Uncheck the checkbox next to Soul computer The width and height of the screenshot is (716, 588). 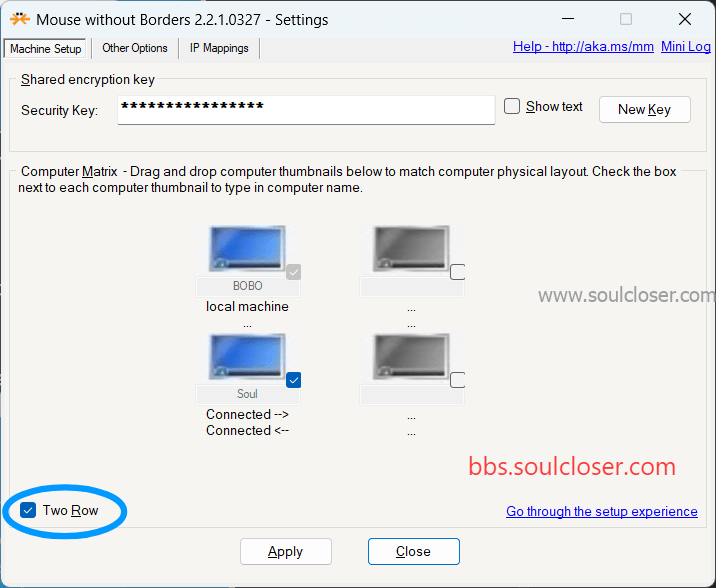pos(294,380)
